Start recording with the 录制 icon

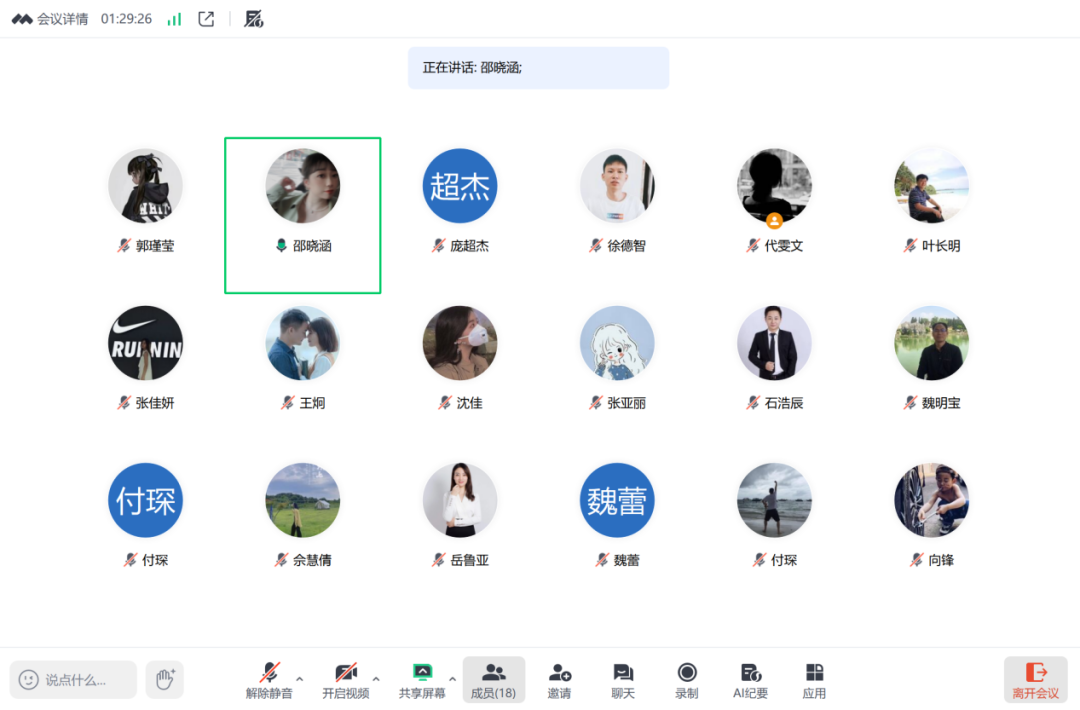pyautogui.click(x=686, y=679)
